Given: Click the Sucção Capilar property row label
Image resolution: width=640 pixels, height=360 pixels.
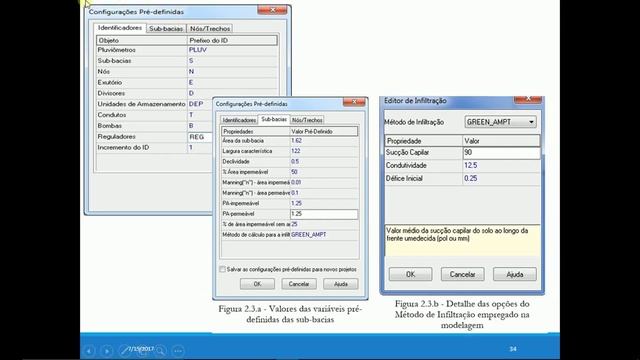Looking at the screenshot, I should point(407,153).
